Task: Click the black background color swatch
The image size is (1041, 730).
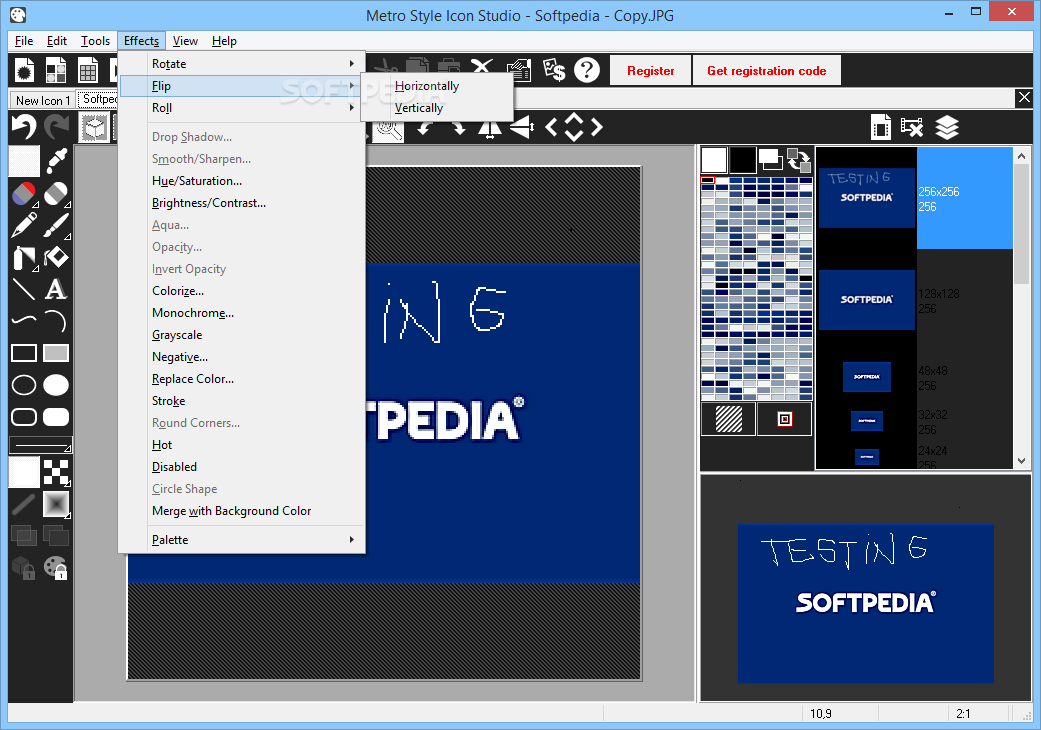Action: click(742, 160)
